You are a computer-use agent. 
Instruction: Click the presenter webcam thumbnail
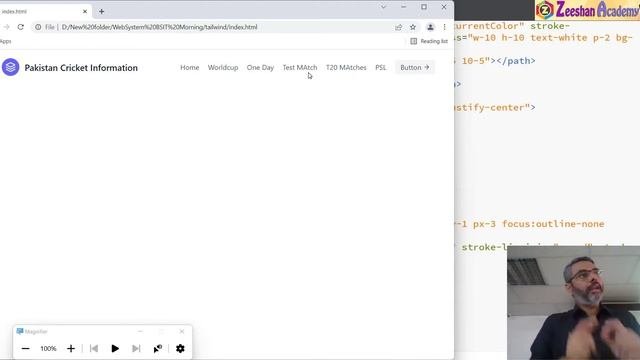pyautogui.click(x=573, y=303)
